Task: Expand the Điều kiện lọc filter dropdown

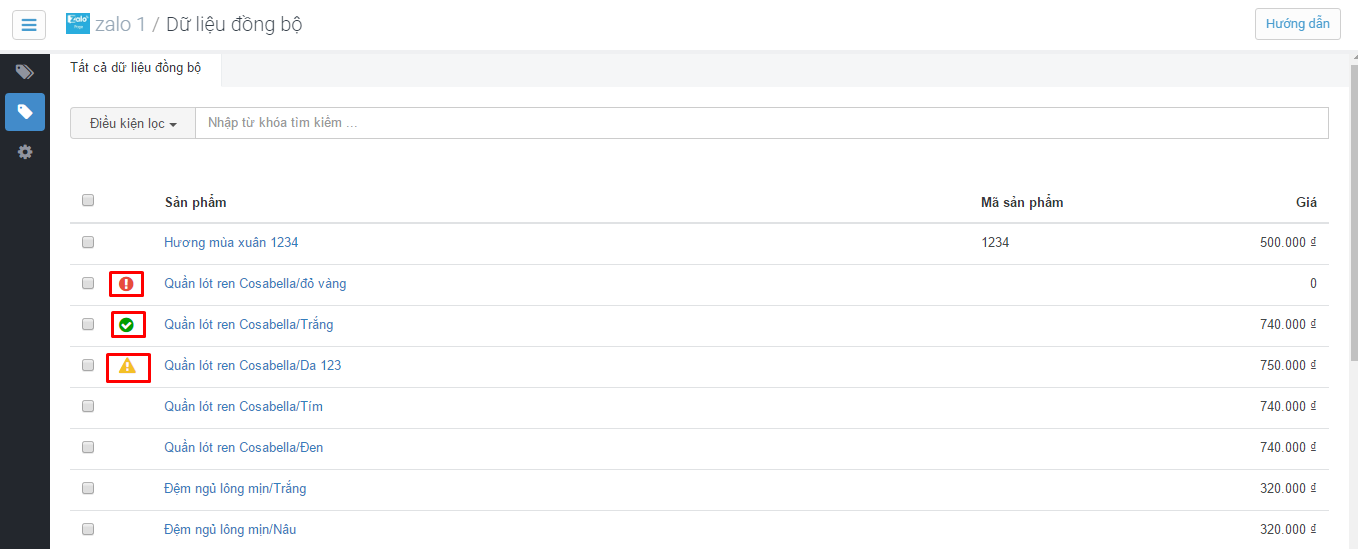Action: tap(133, 123)
